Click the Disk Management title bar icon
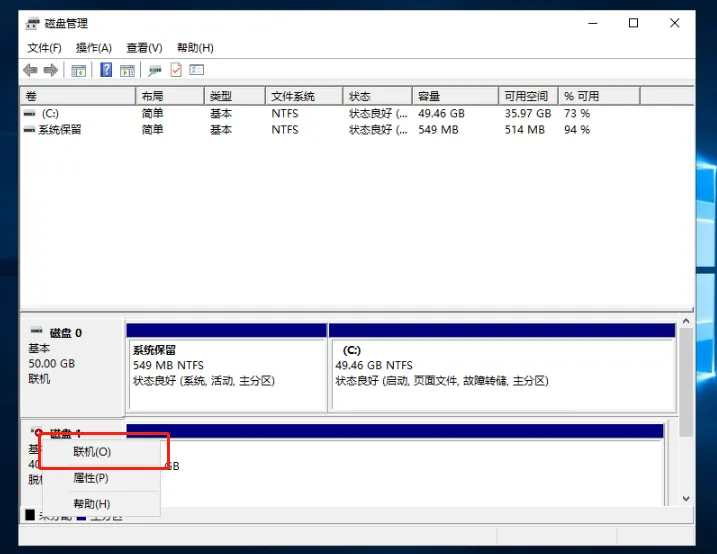The image size is (717, 554). (x=32, y=23)
